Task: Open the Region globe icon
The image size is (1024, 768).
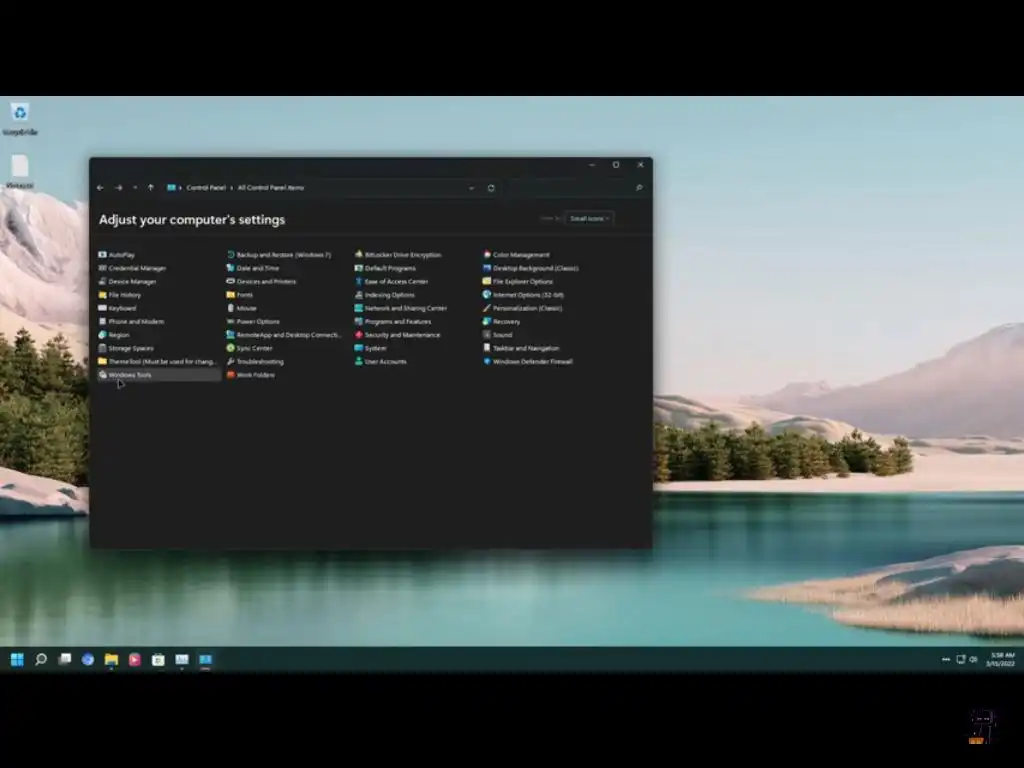Action: tap(103, 334)
